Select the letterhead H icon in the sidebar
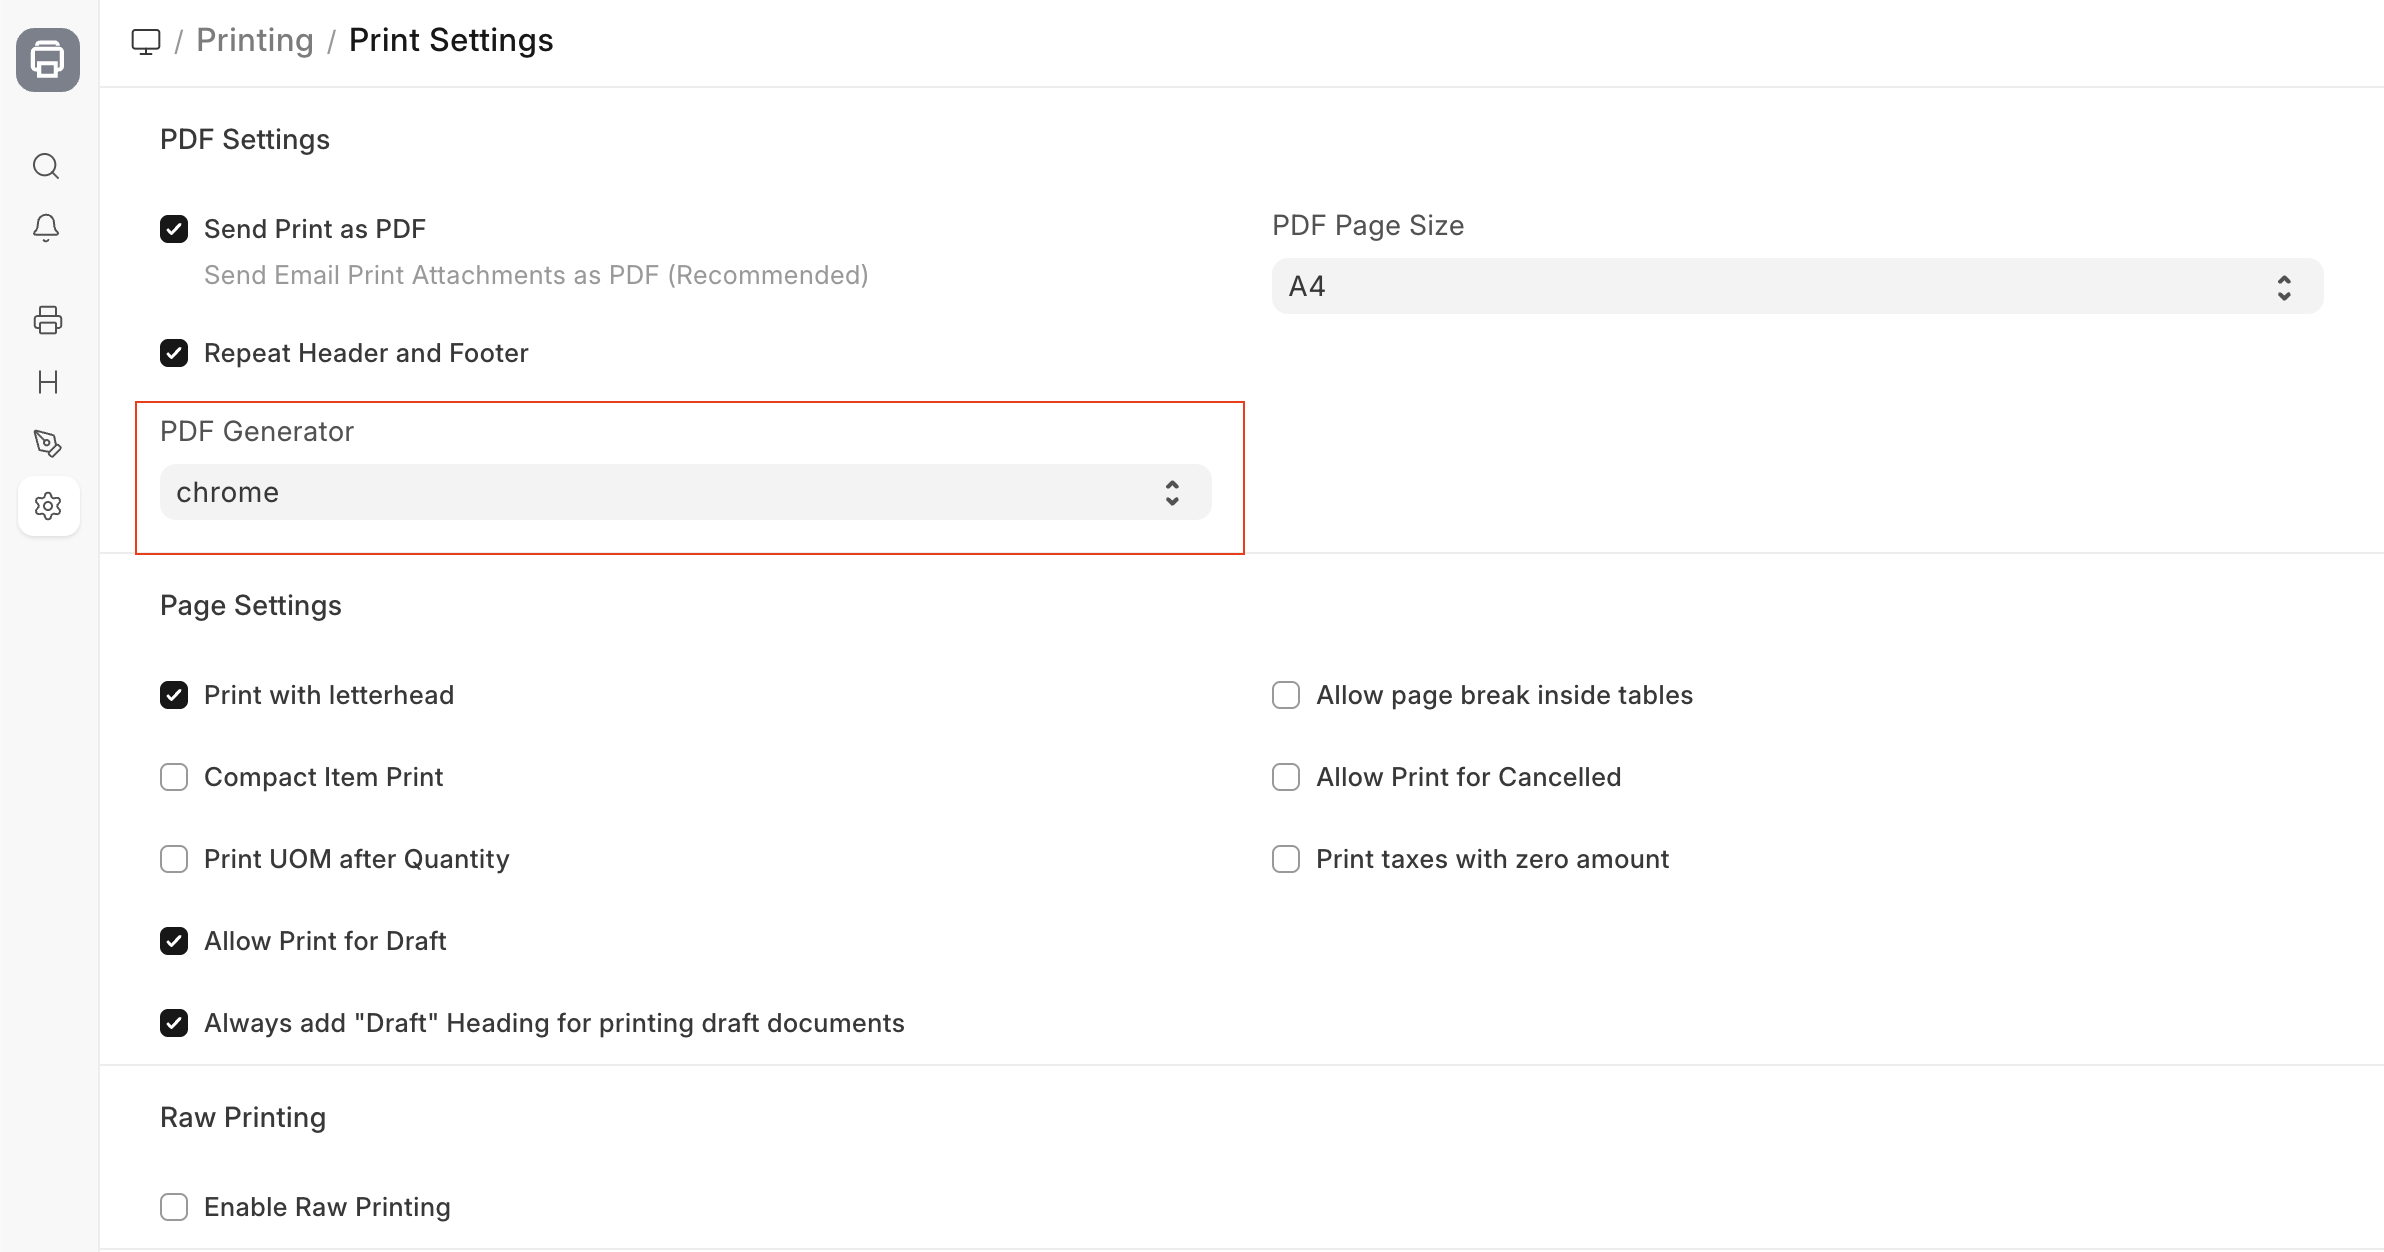Viewport: 2384px width, 1252px height. coord(47,382)
